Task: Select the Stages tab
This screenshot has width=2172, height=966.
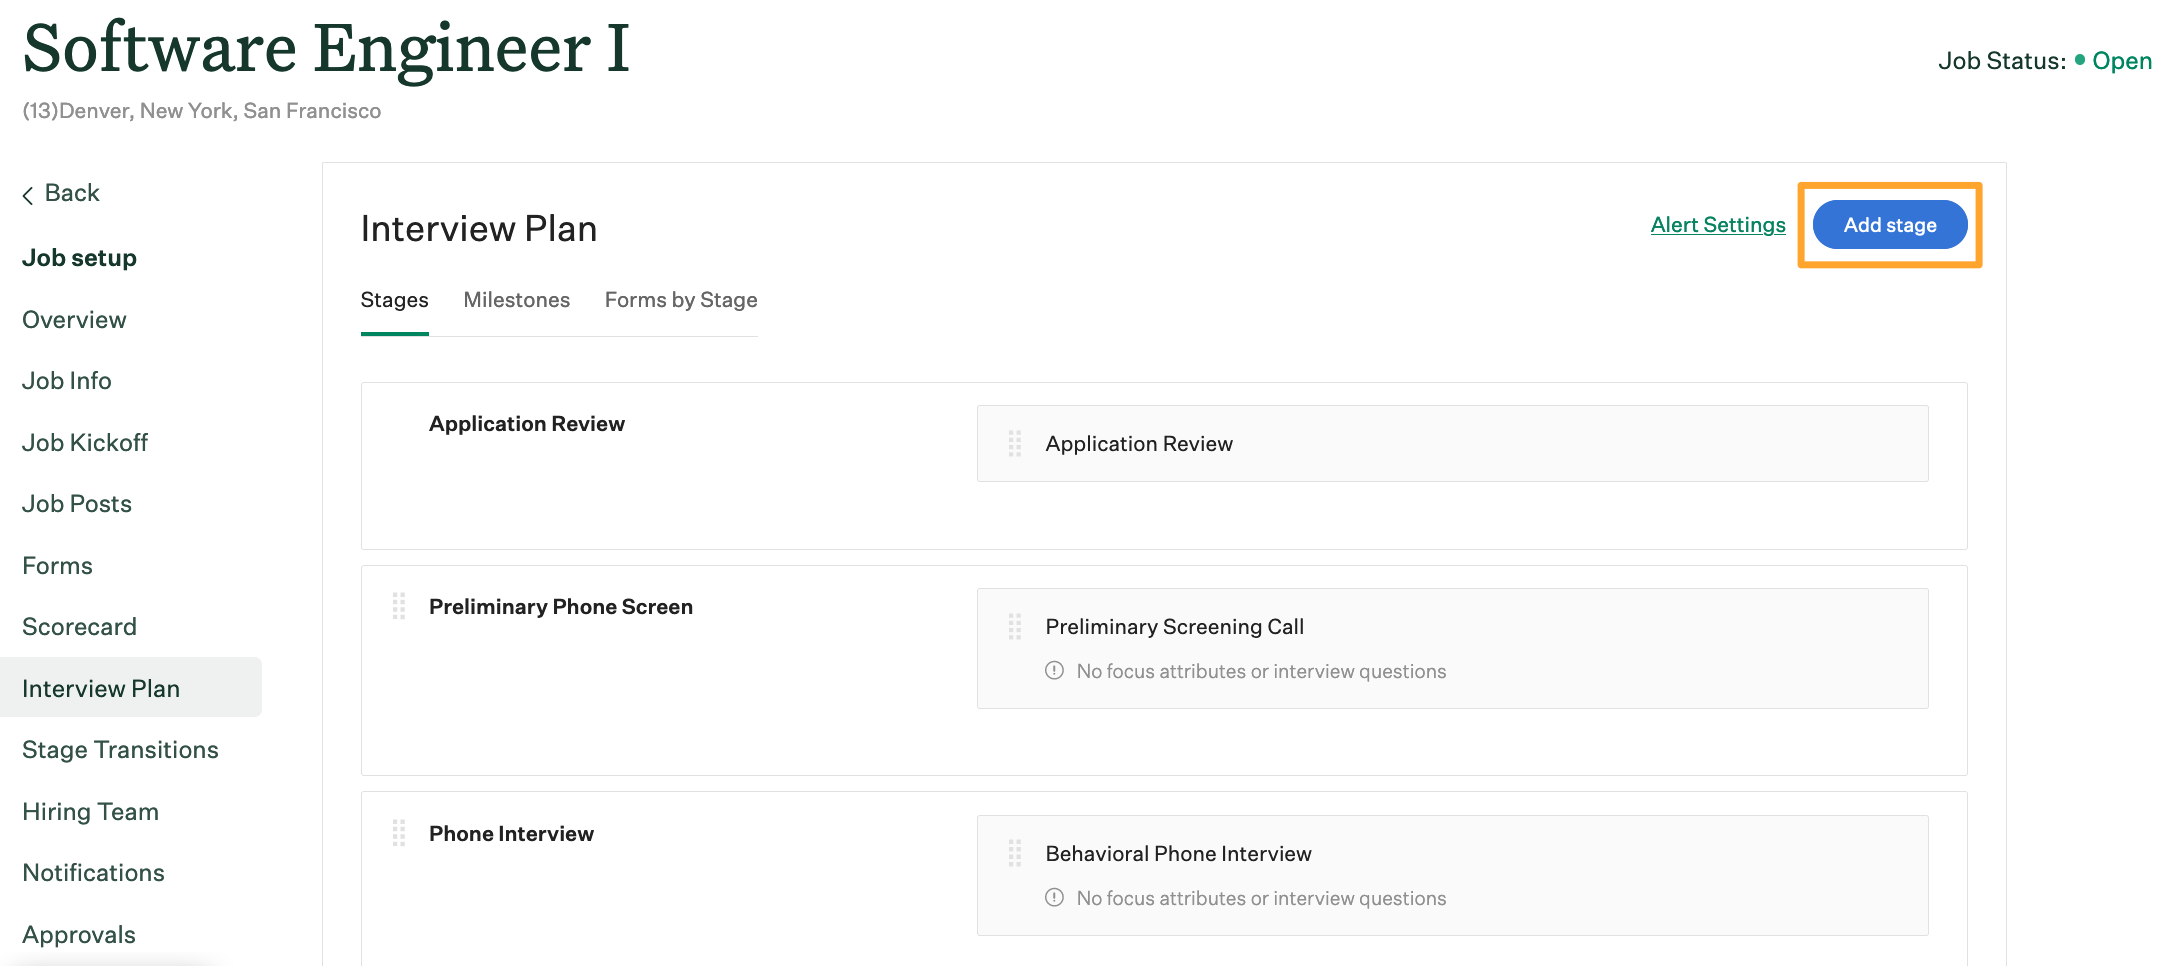Action: (x=394, y=300)
